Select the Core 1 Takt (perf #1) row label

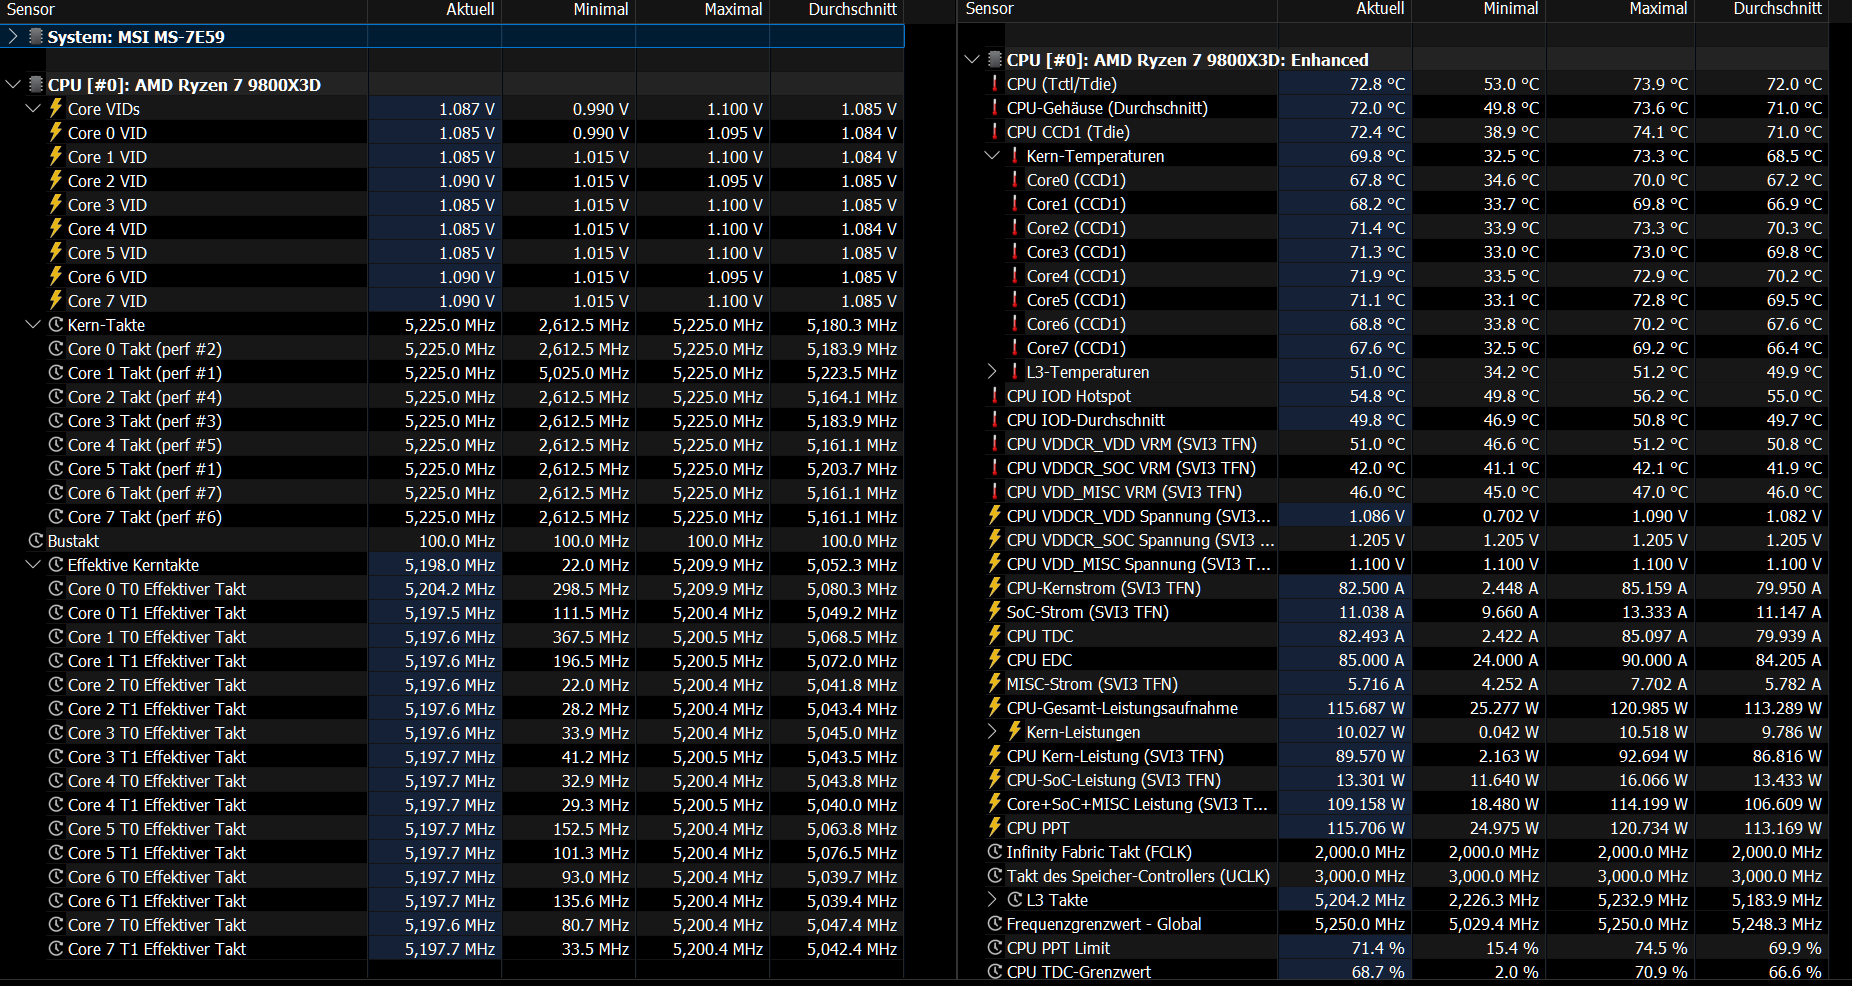pos(145,373)
